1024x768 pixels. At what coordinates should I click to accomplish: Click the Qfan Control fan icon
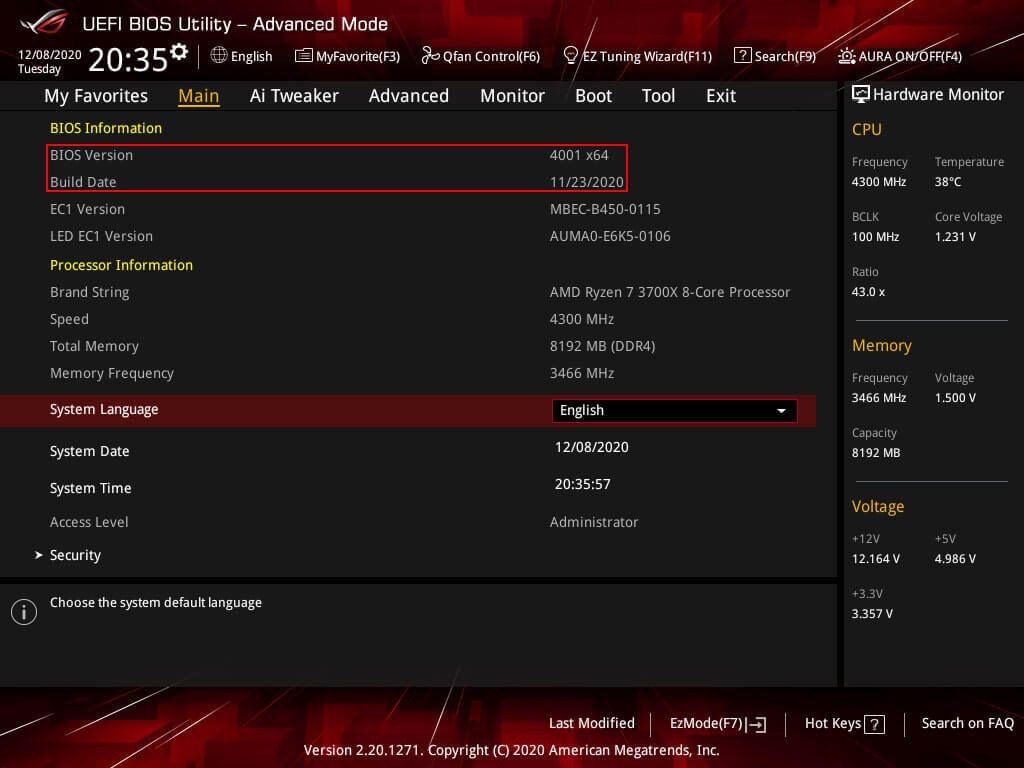430,56
